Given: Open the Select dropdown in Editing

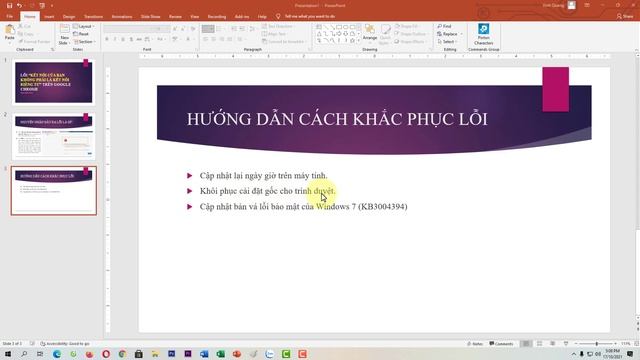Looking at the screenshot, I should point(447,42).
